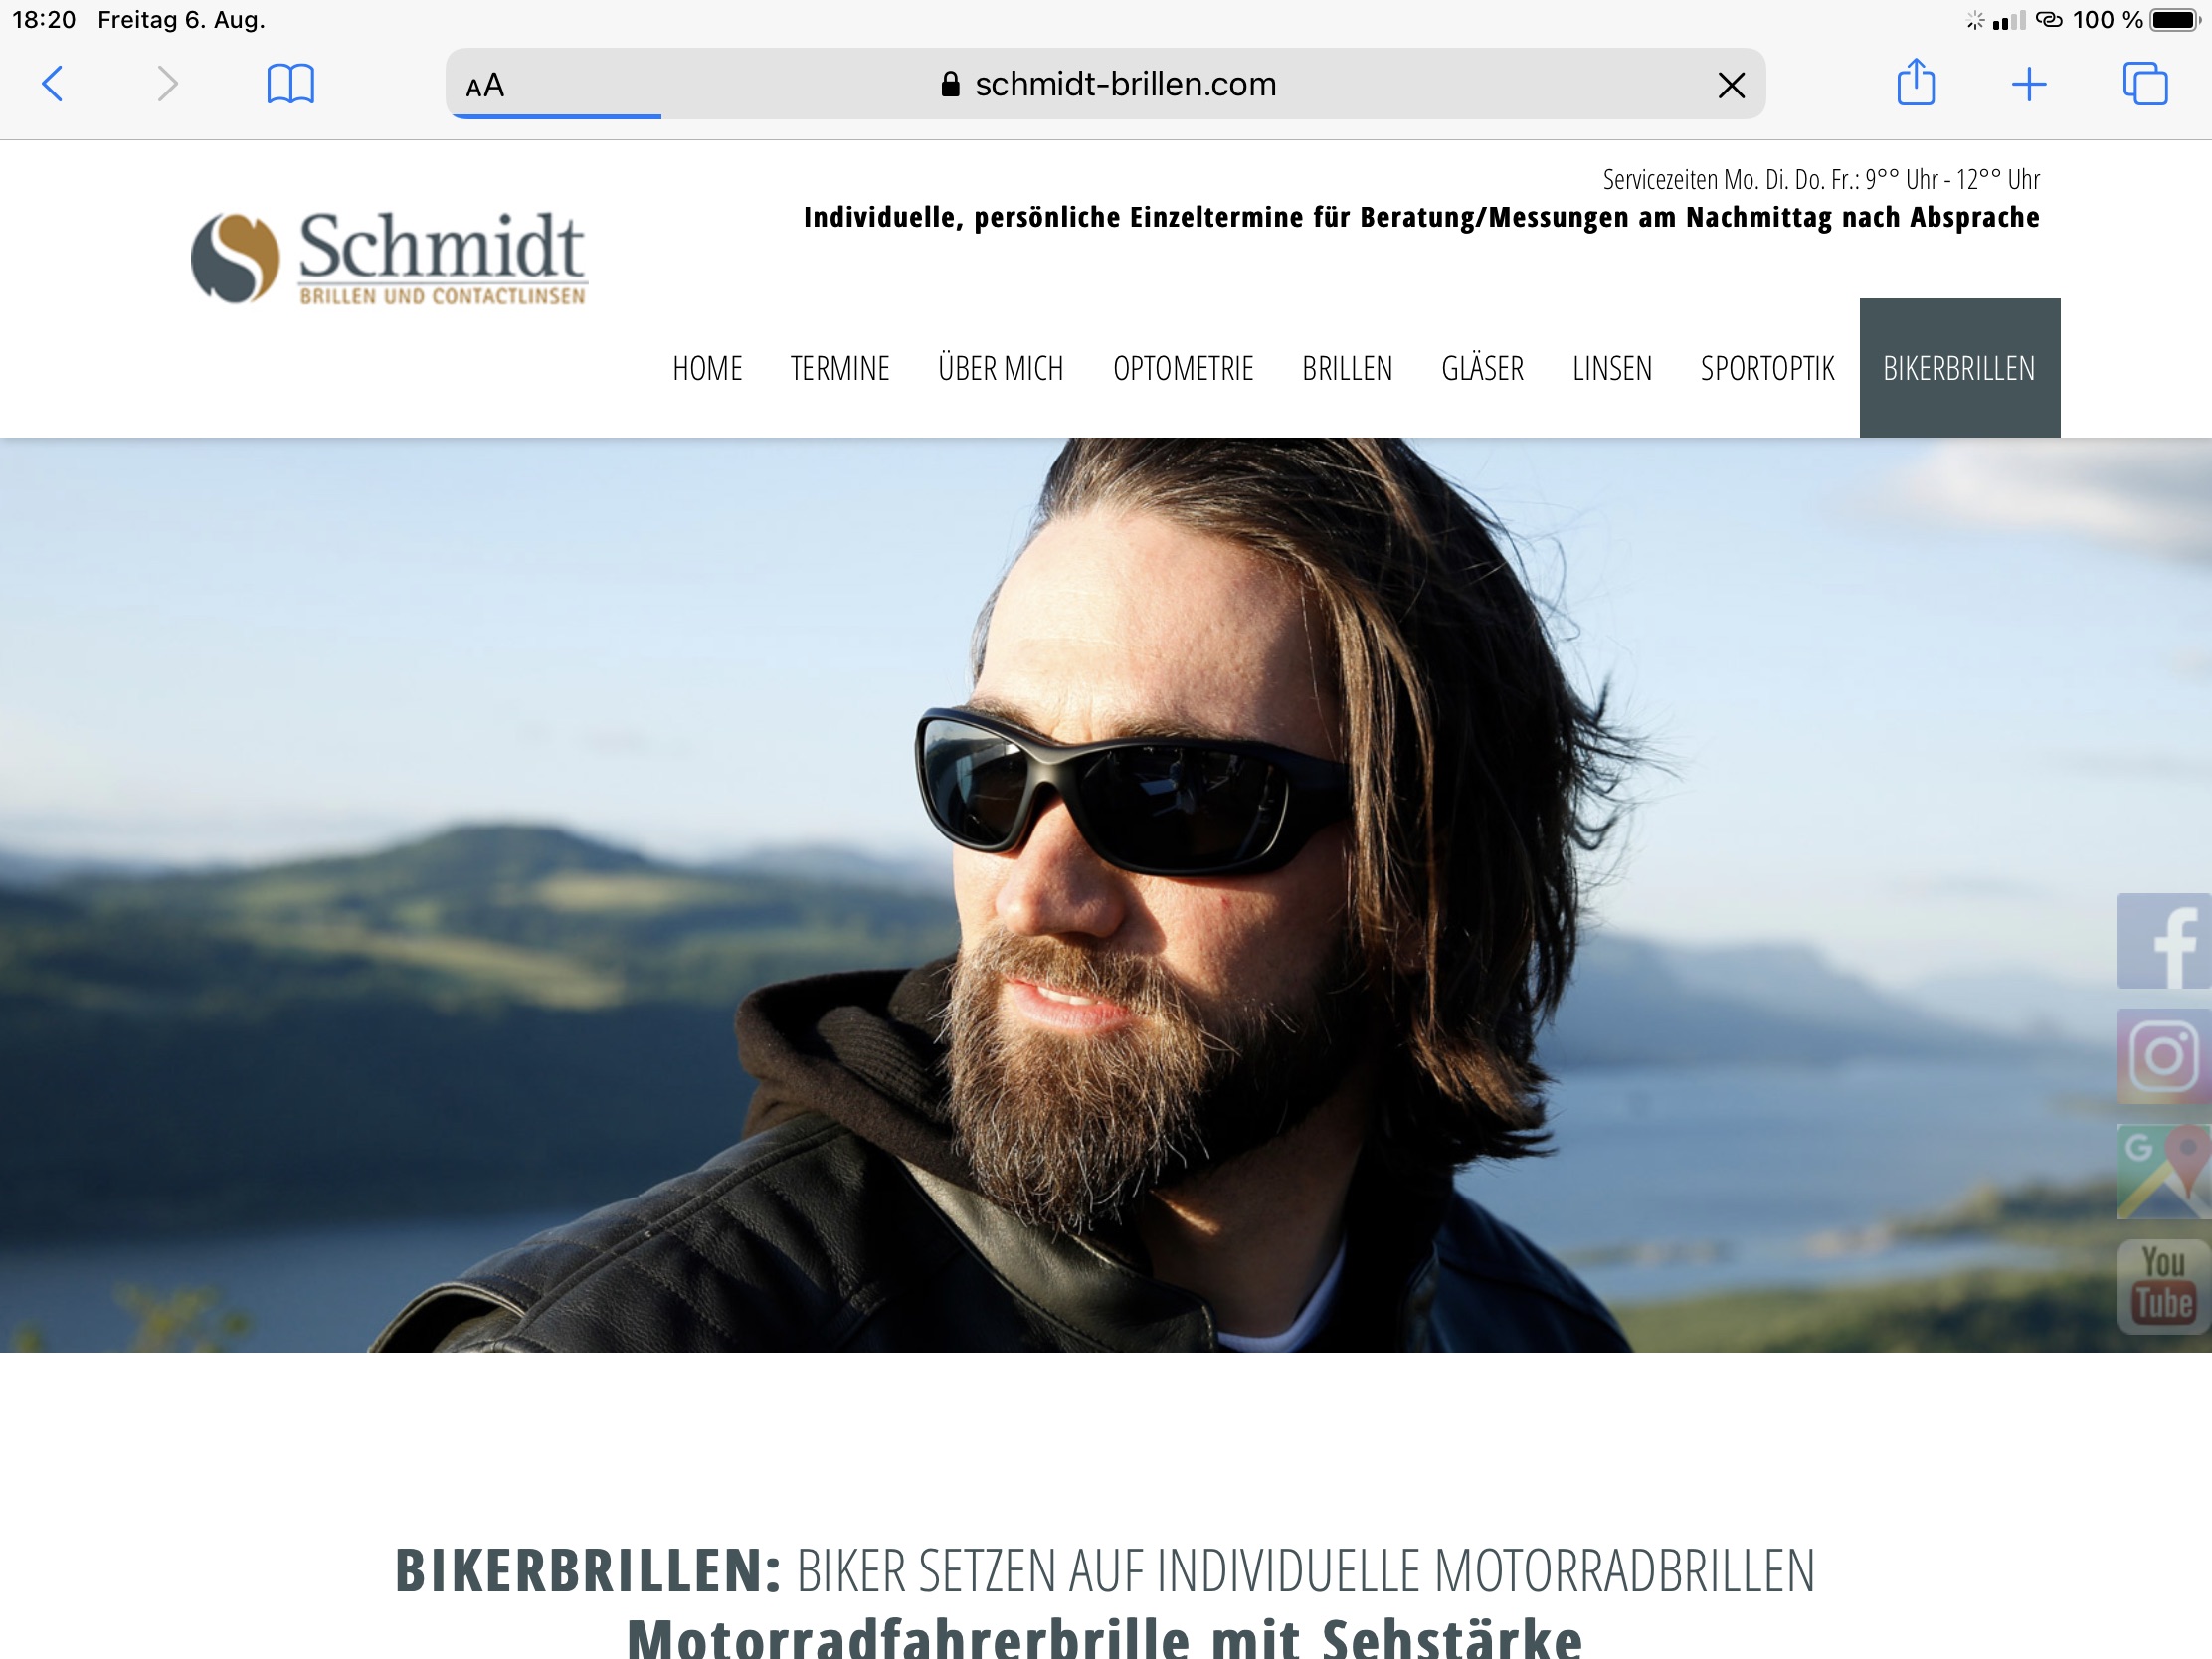Open the HOME menu item
The image size is (2212, 1659).
click(707, 369)
